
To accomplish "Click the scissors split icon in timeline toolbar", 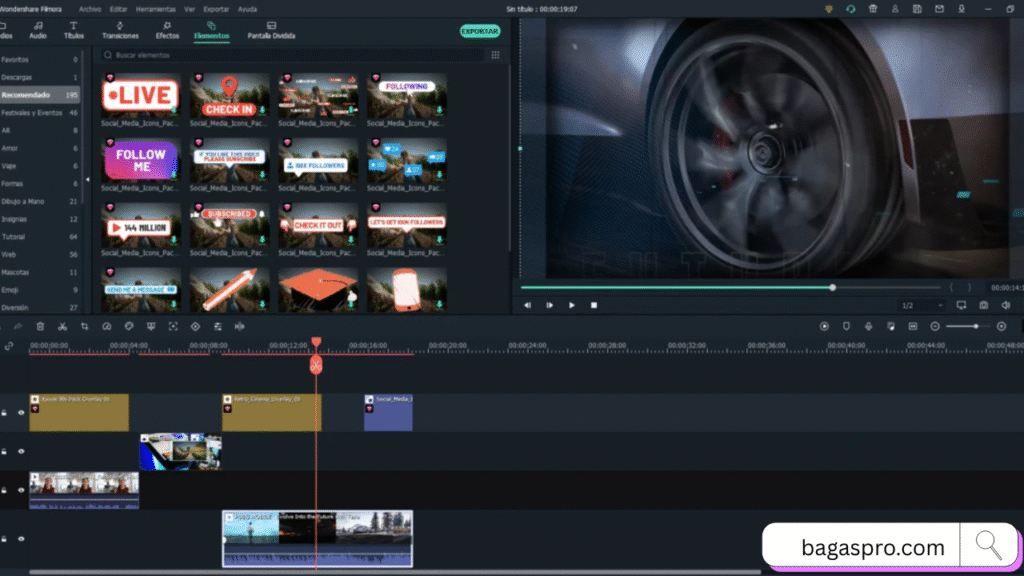I will [x=62, y=326].
